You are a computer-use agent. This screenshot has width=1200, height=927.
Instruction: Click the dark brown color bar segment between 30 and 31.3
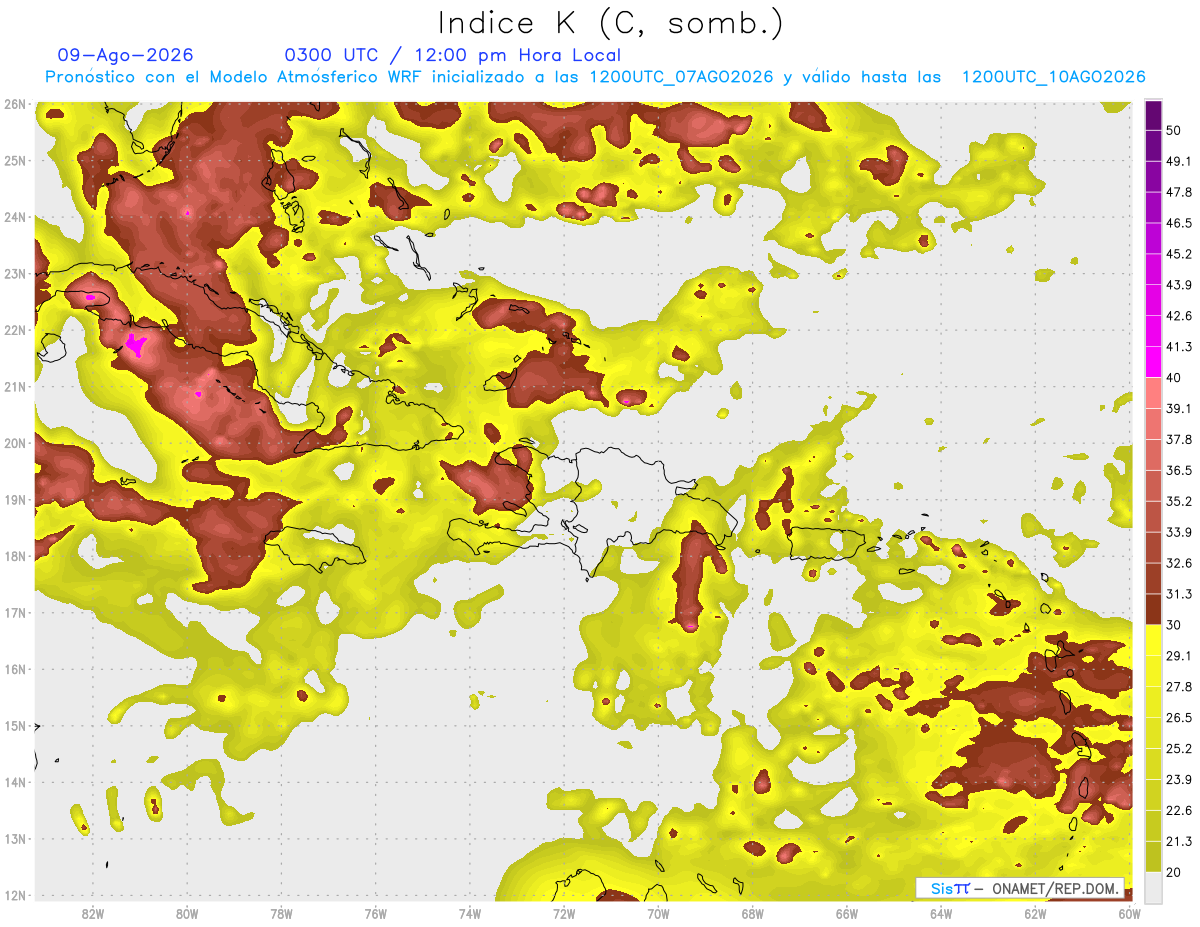point(1153,609)
